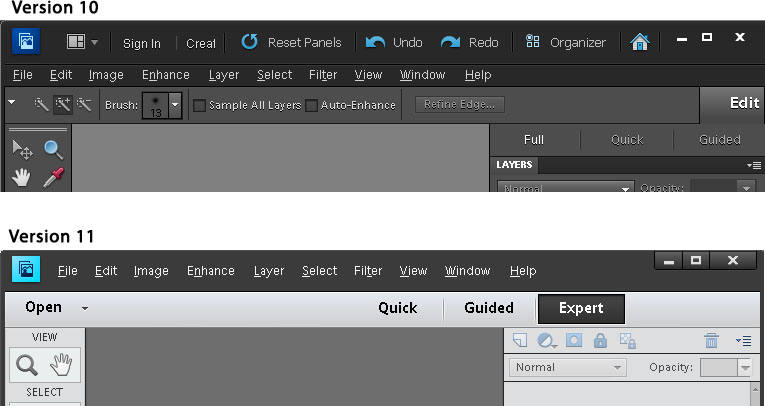
Task: Open Window menu in Version 11
Action: point(467,271)
